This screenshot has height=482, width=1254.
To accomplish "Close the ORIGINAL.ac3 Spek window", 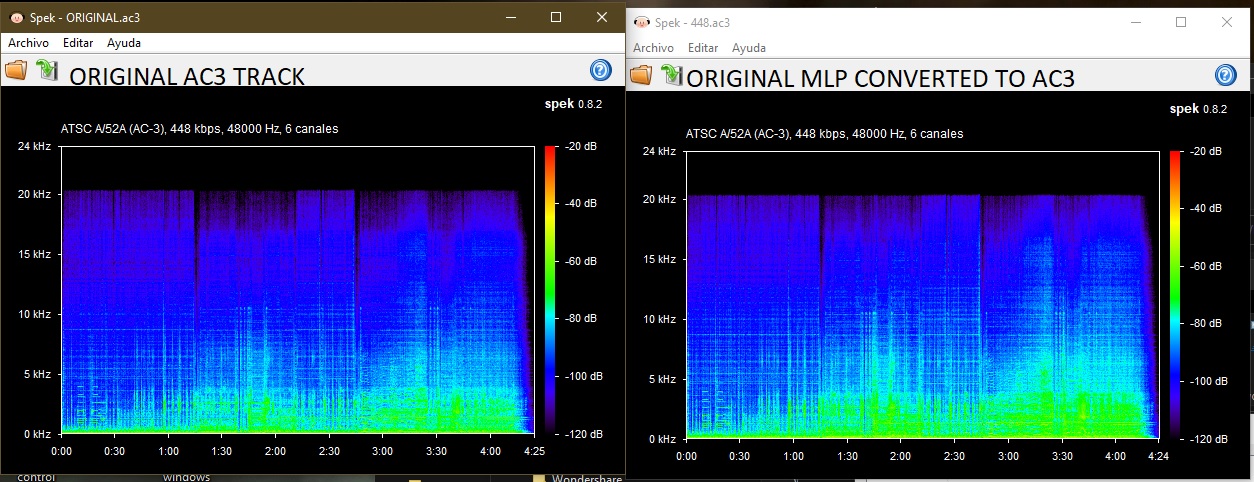I will coord(602,17).
